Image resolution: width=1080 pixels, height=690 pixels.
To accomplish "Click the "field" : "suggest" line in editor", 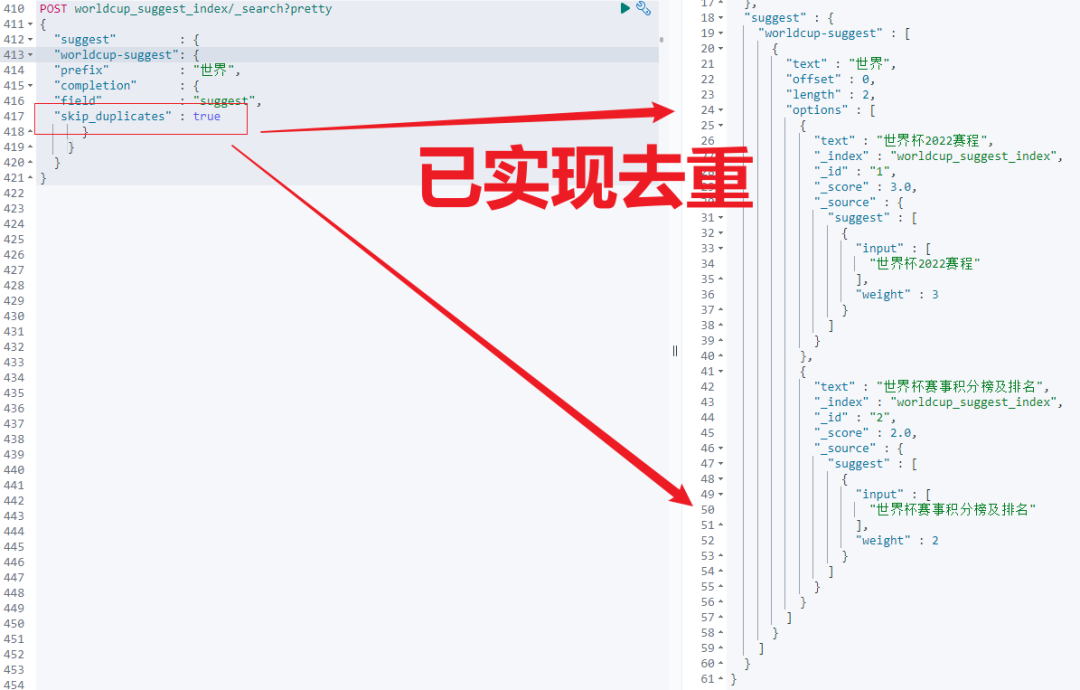I will point(158,101).
